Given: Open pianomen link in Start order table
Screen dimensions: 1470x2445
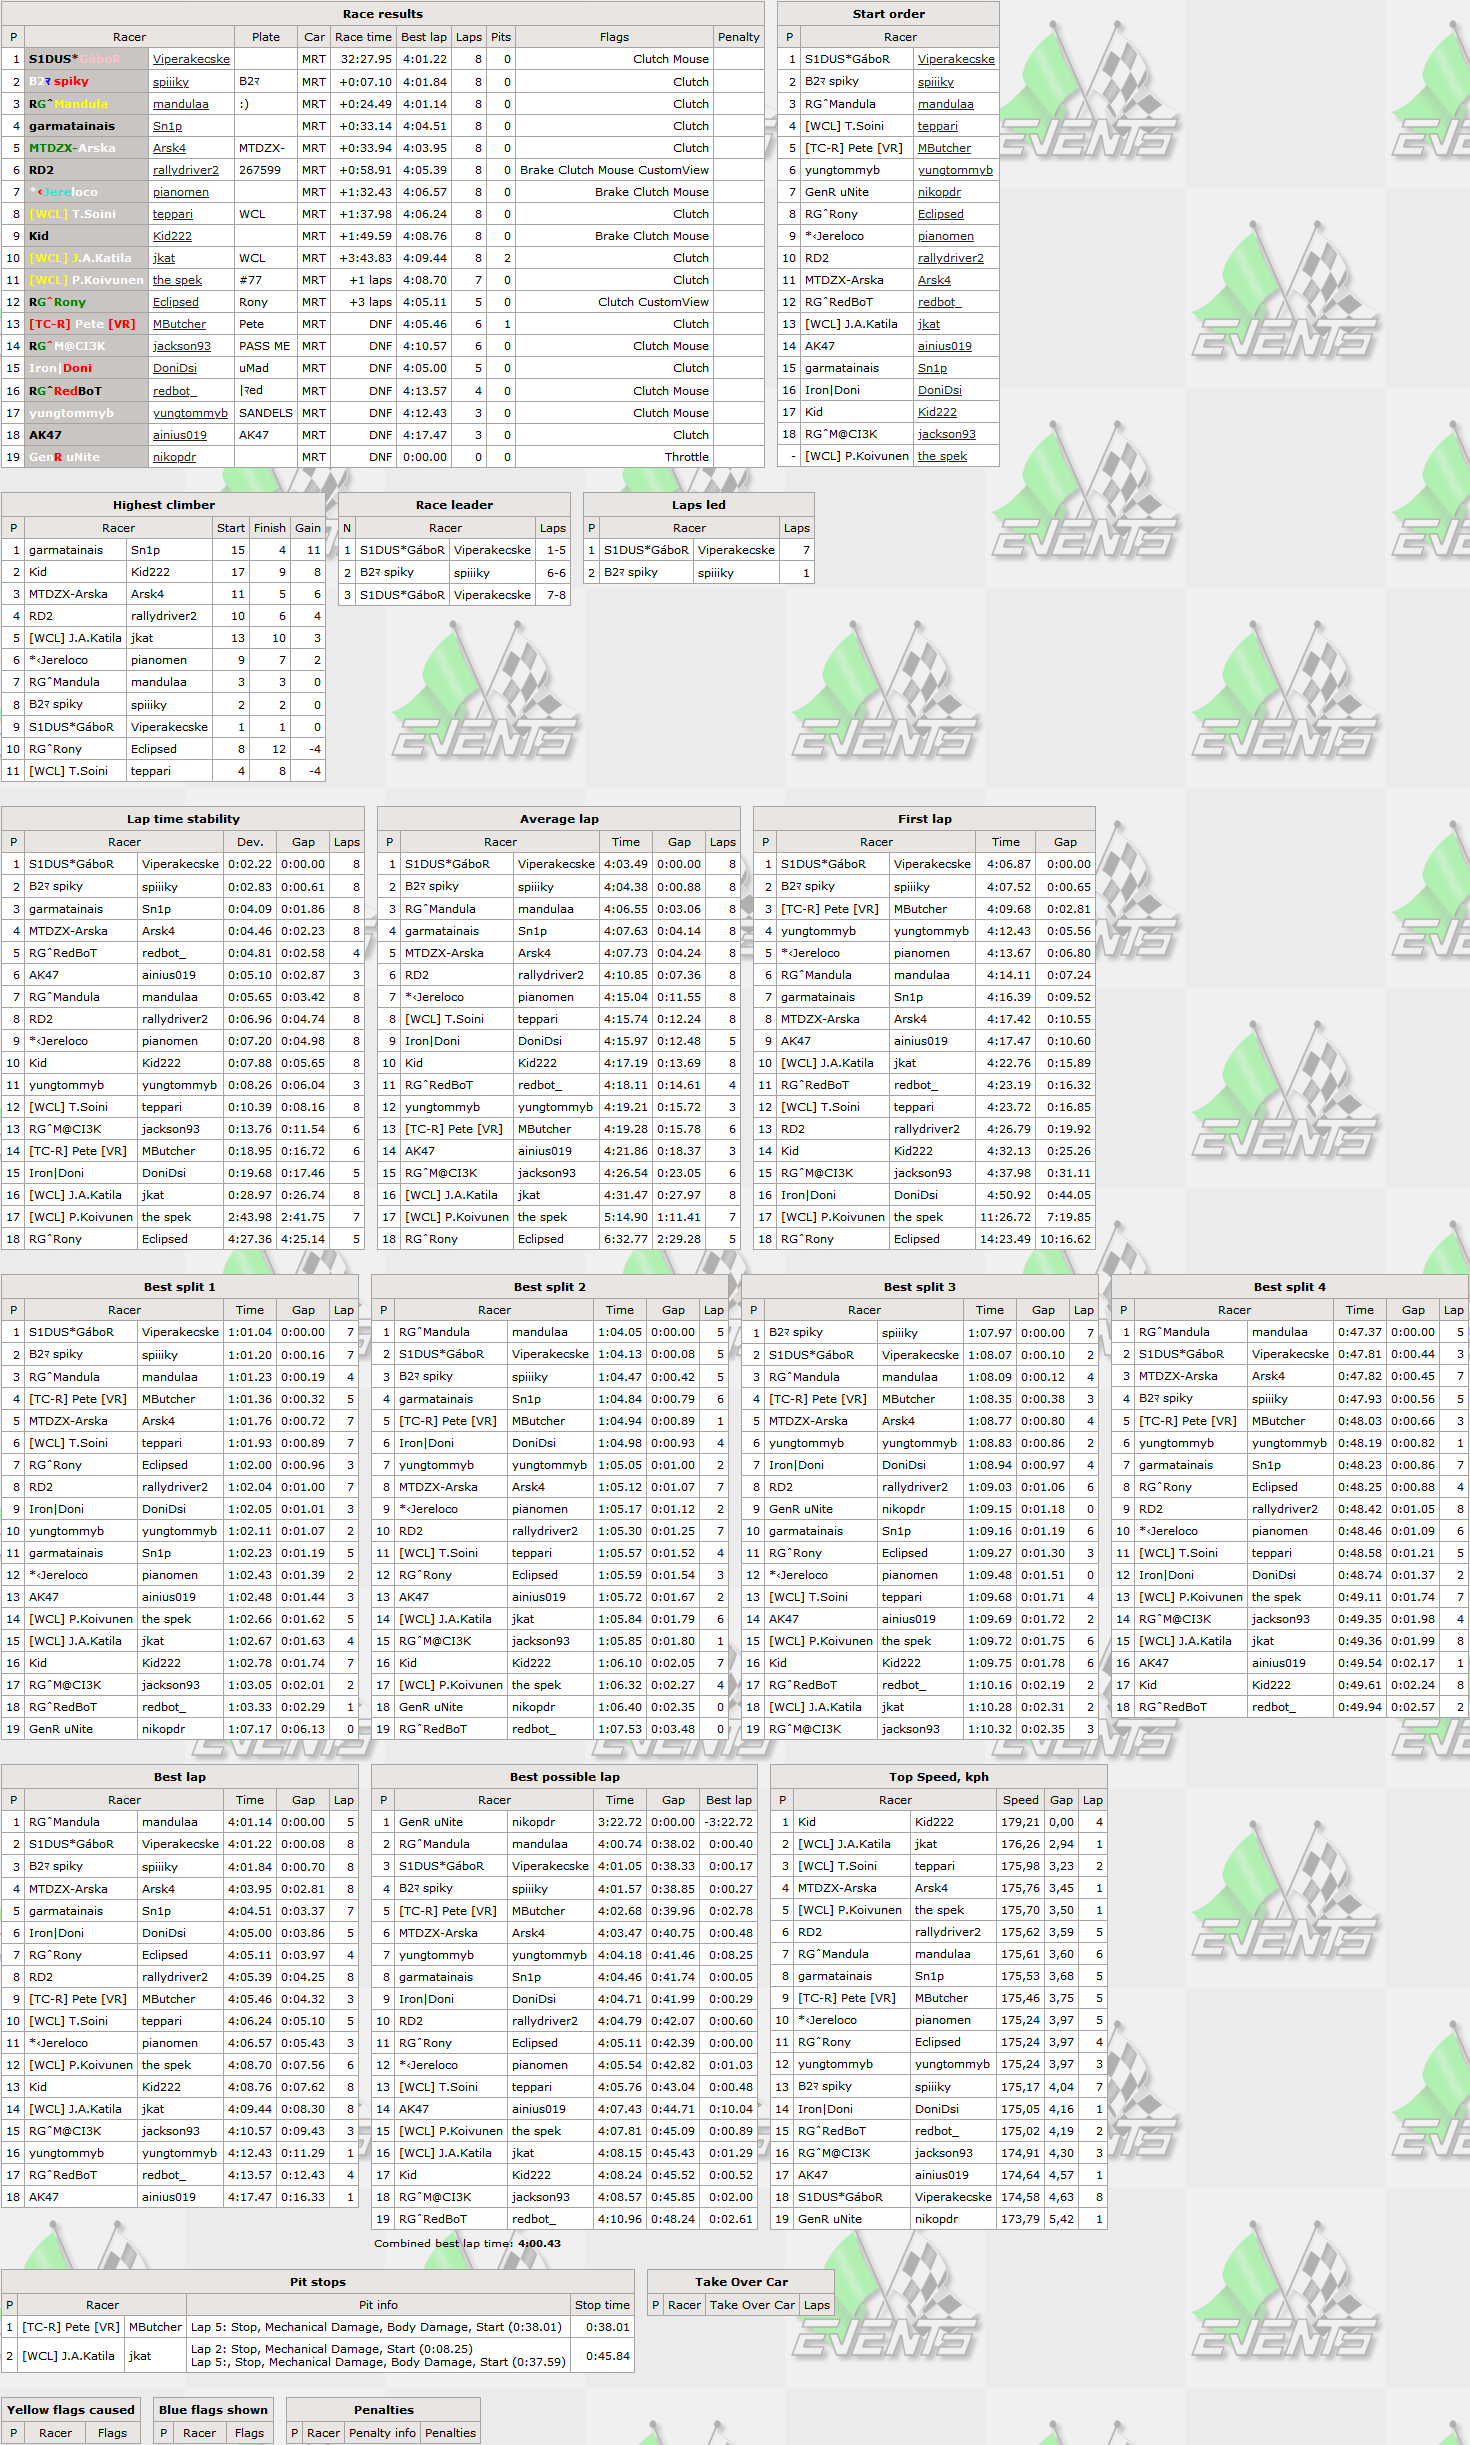Looking at the screenshot, I should tap(946, 236).
